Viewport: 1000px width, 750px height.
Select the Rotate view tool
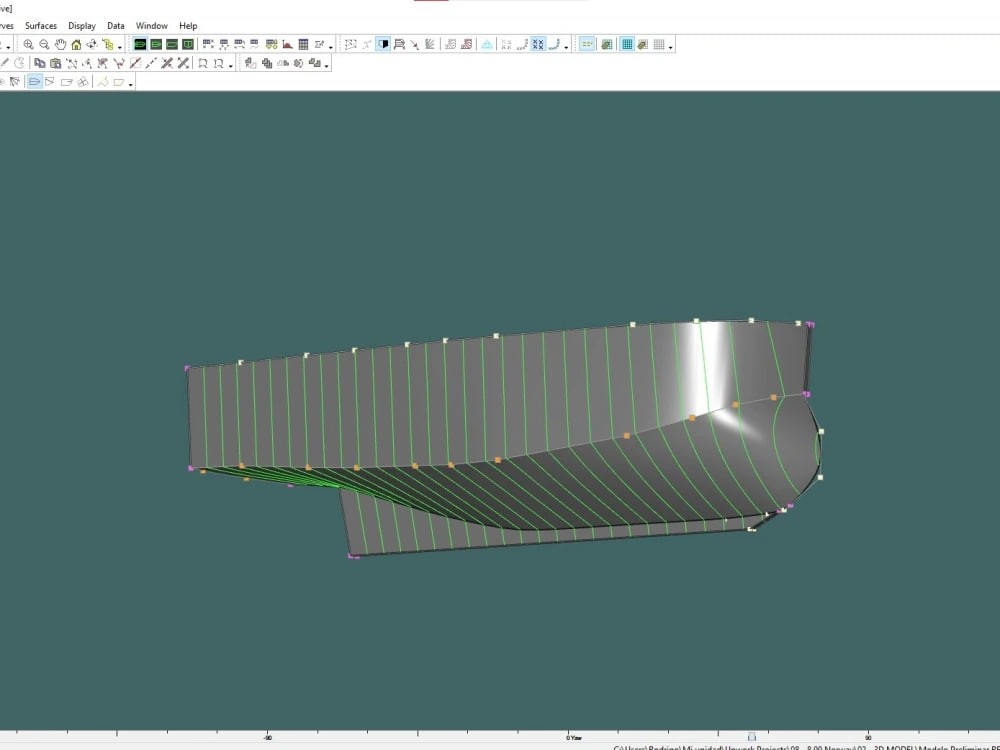pos(92,45)
